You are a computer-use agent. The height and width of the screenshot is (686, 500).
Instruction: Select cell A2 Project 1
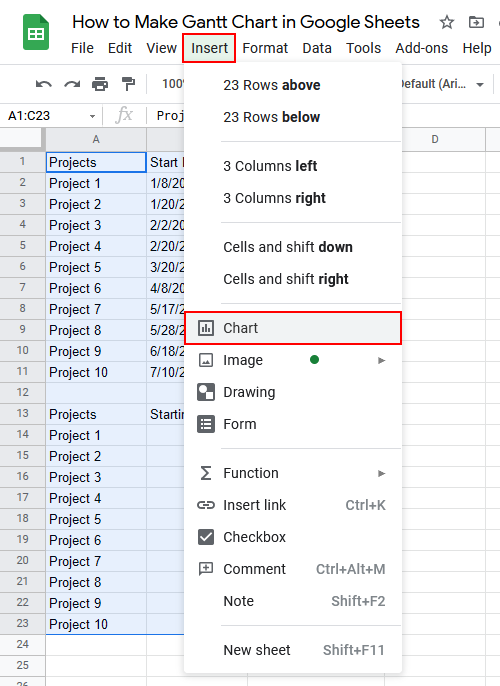pos(96,183)
